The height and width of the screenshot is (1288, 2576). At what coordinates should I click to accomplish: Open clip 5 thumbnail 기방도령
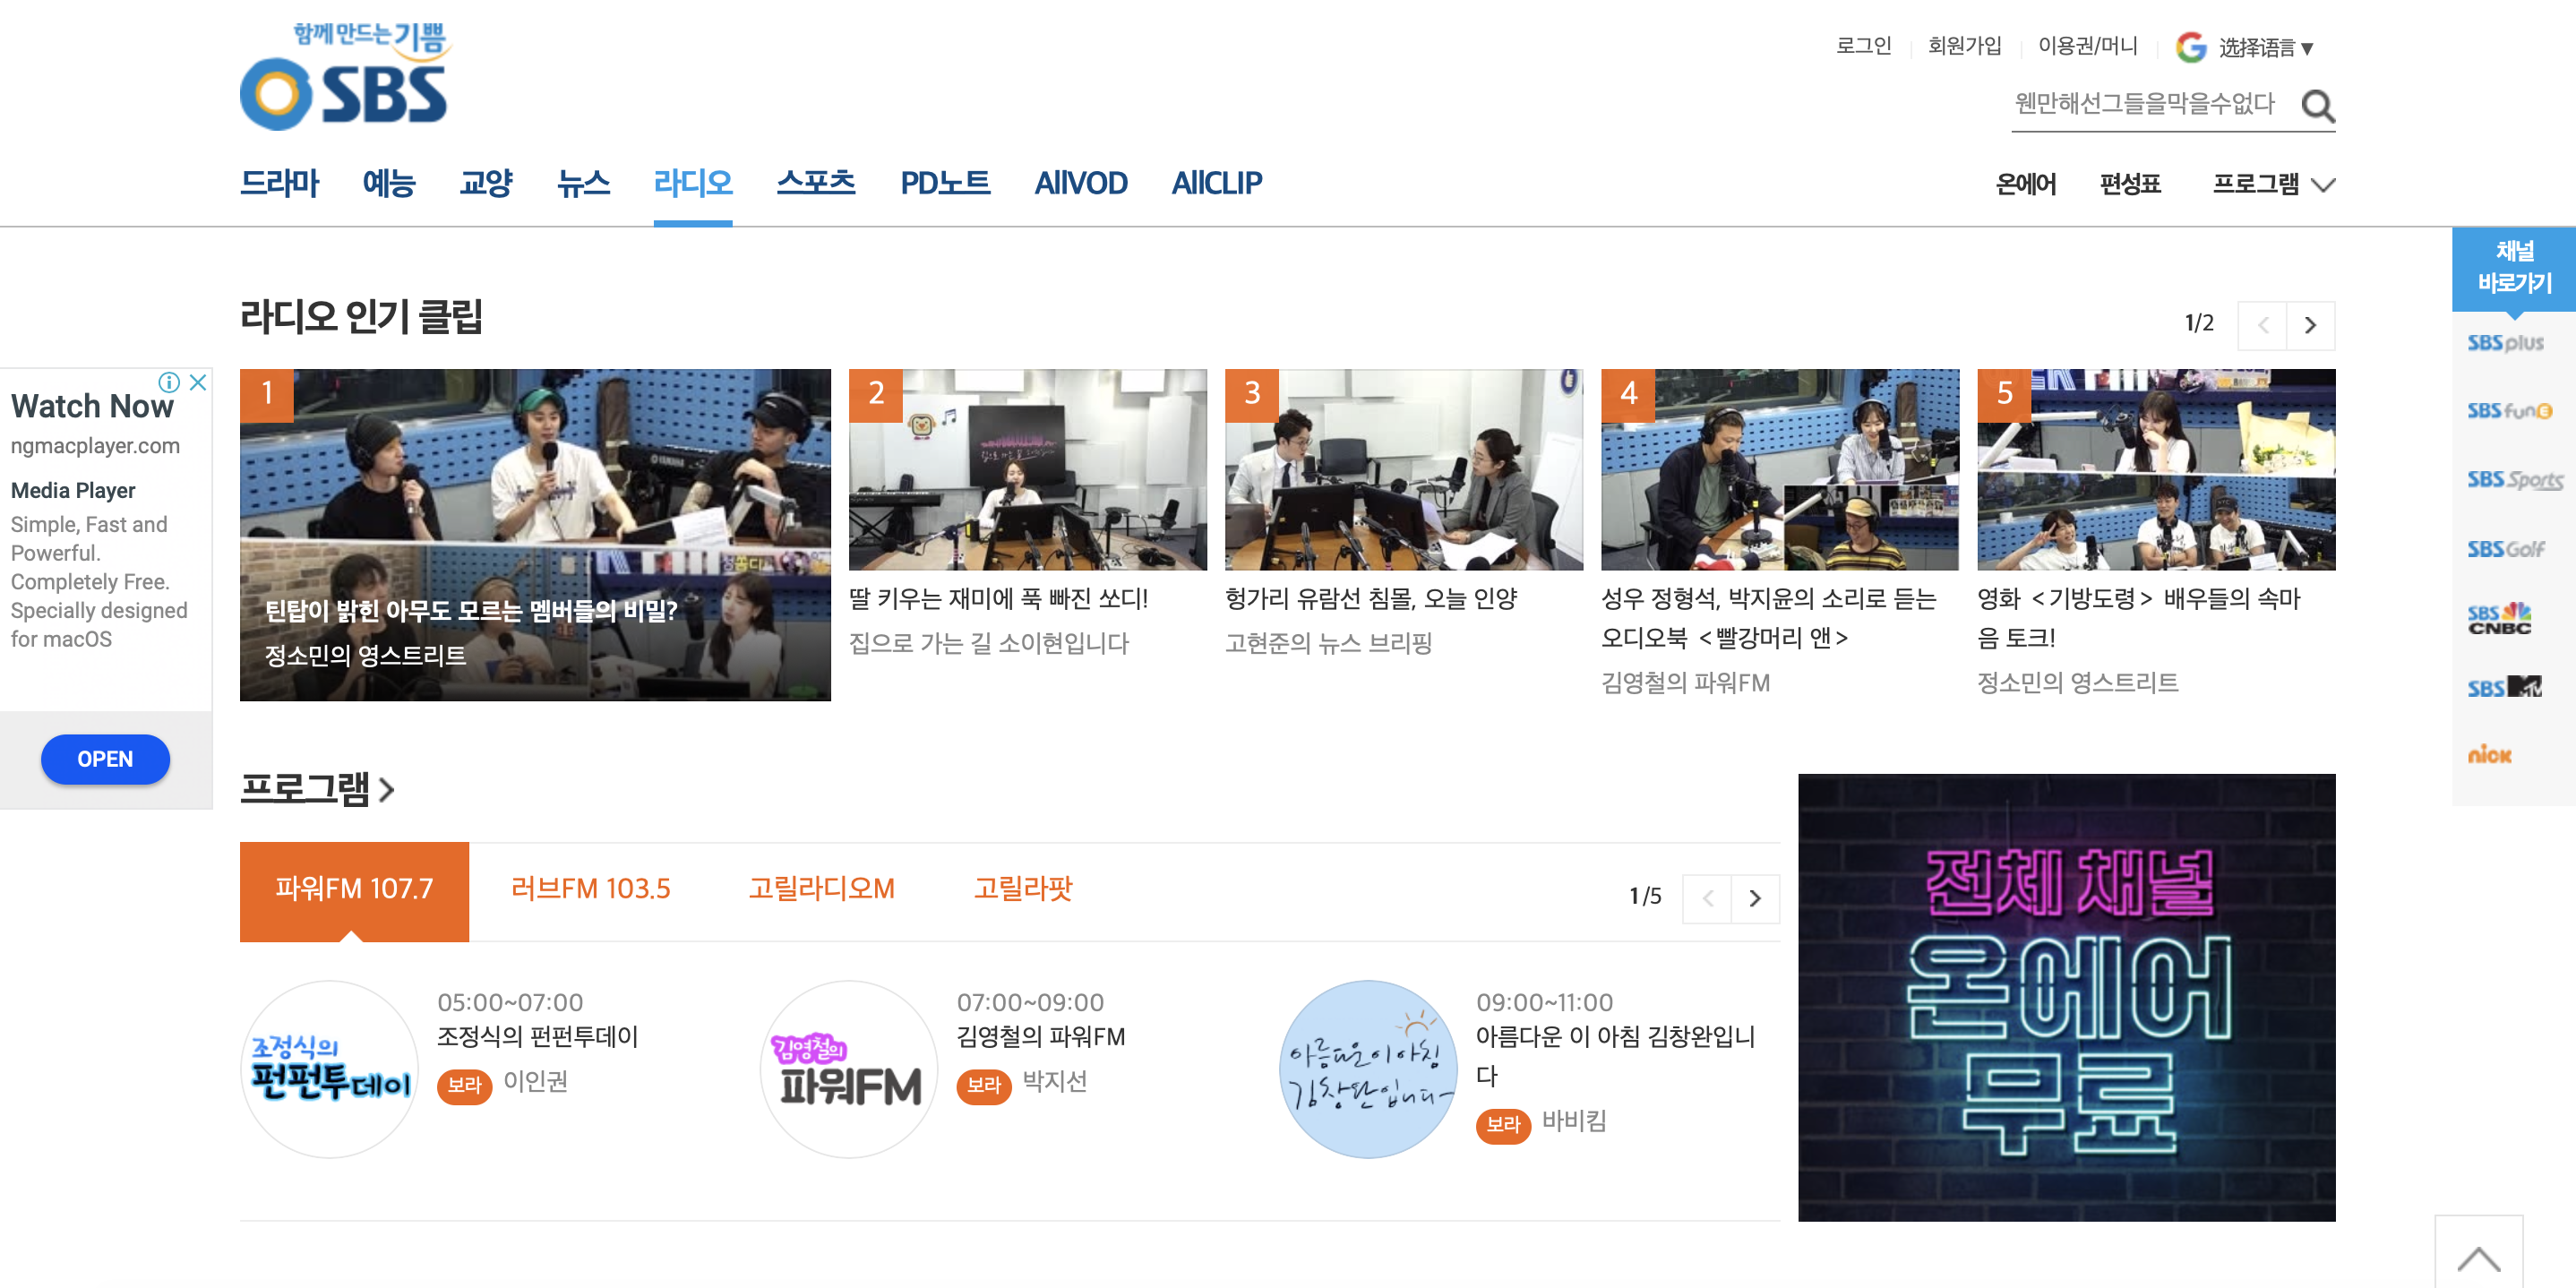click(x=2156, y=469)
